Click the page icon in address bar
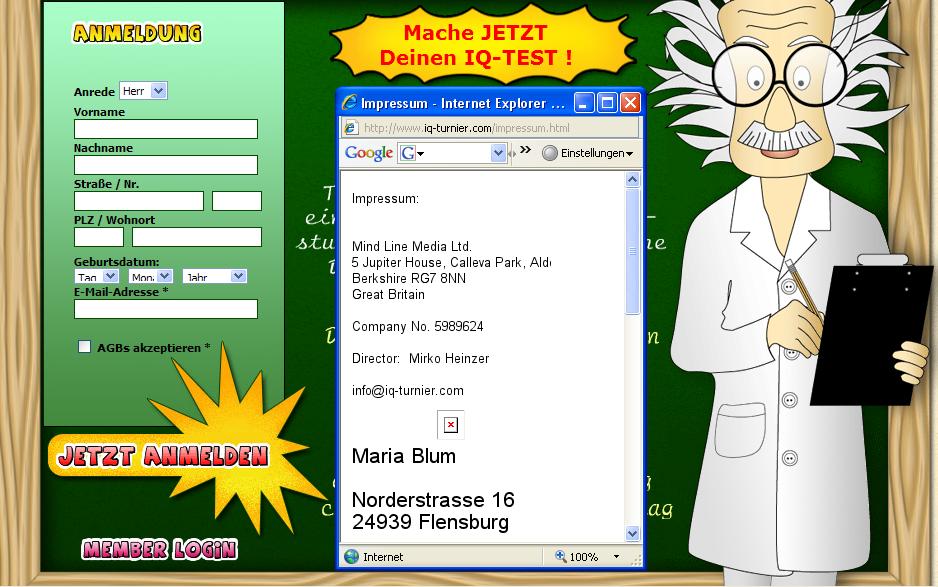 pos(351,128)
